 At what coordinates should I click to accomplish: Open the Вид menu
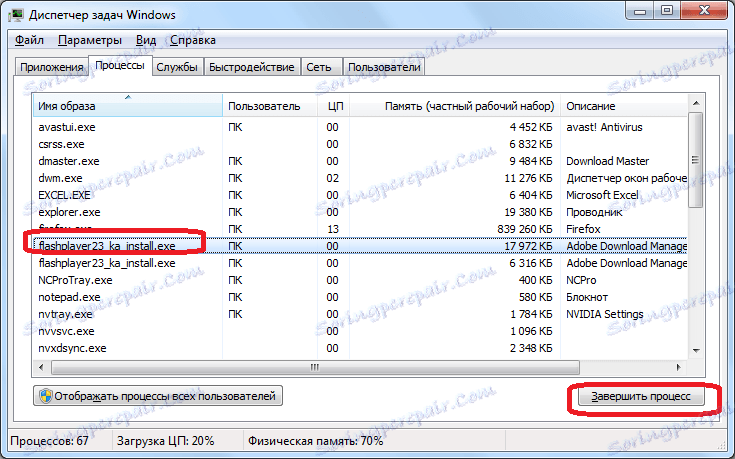tap(146, 40)
